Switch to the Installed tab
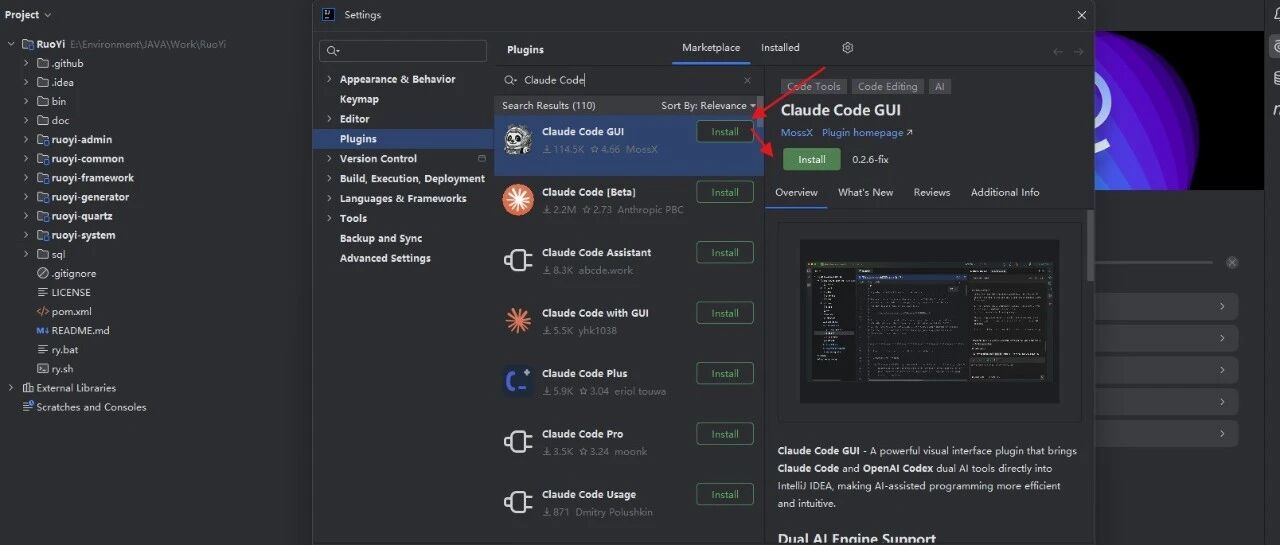Screen dimensions: 1280x545 780,47
